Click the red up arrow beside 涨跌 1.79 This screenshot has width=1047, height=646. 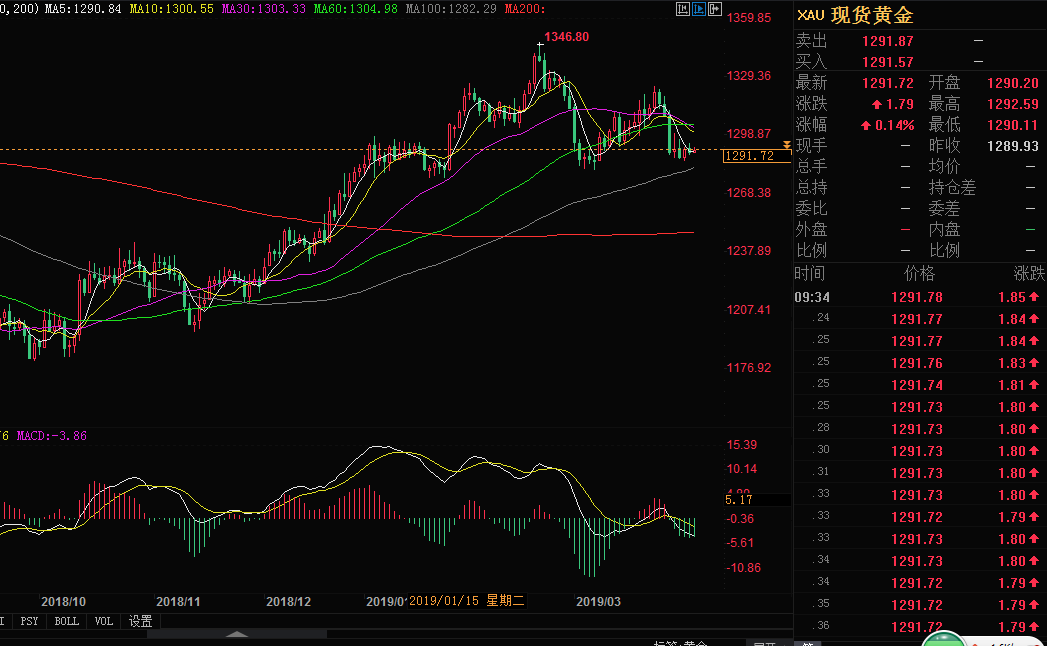coord(877,104)
